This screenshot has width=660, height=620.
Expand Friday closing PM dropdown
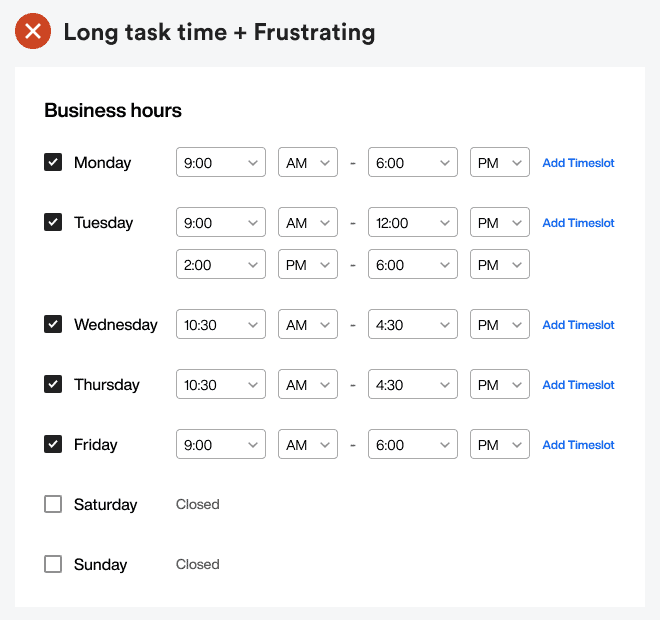(x=500, y=445)
